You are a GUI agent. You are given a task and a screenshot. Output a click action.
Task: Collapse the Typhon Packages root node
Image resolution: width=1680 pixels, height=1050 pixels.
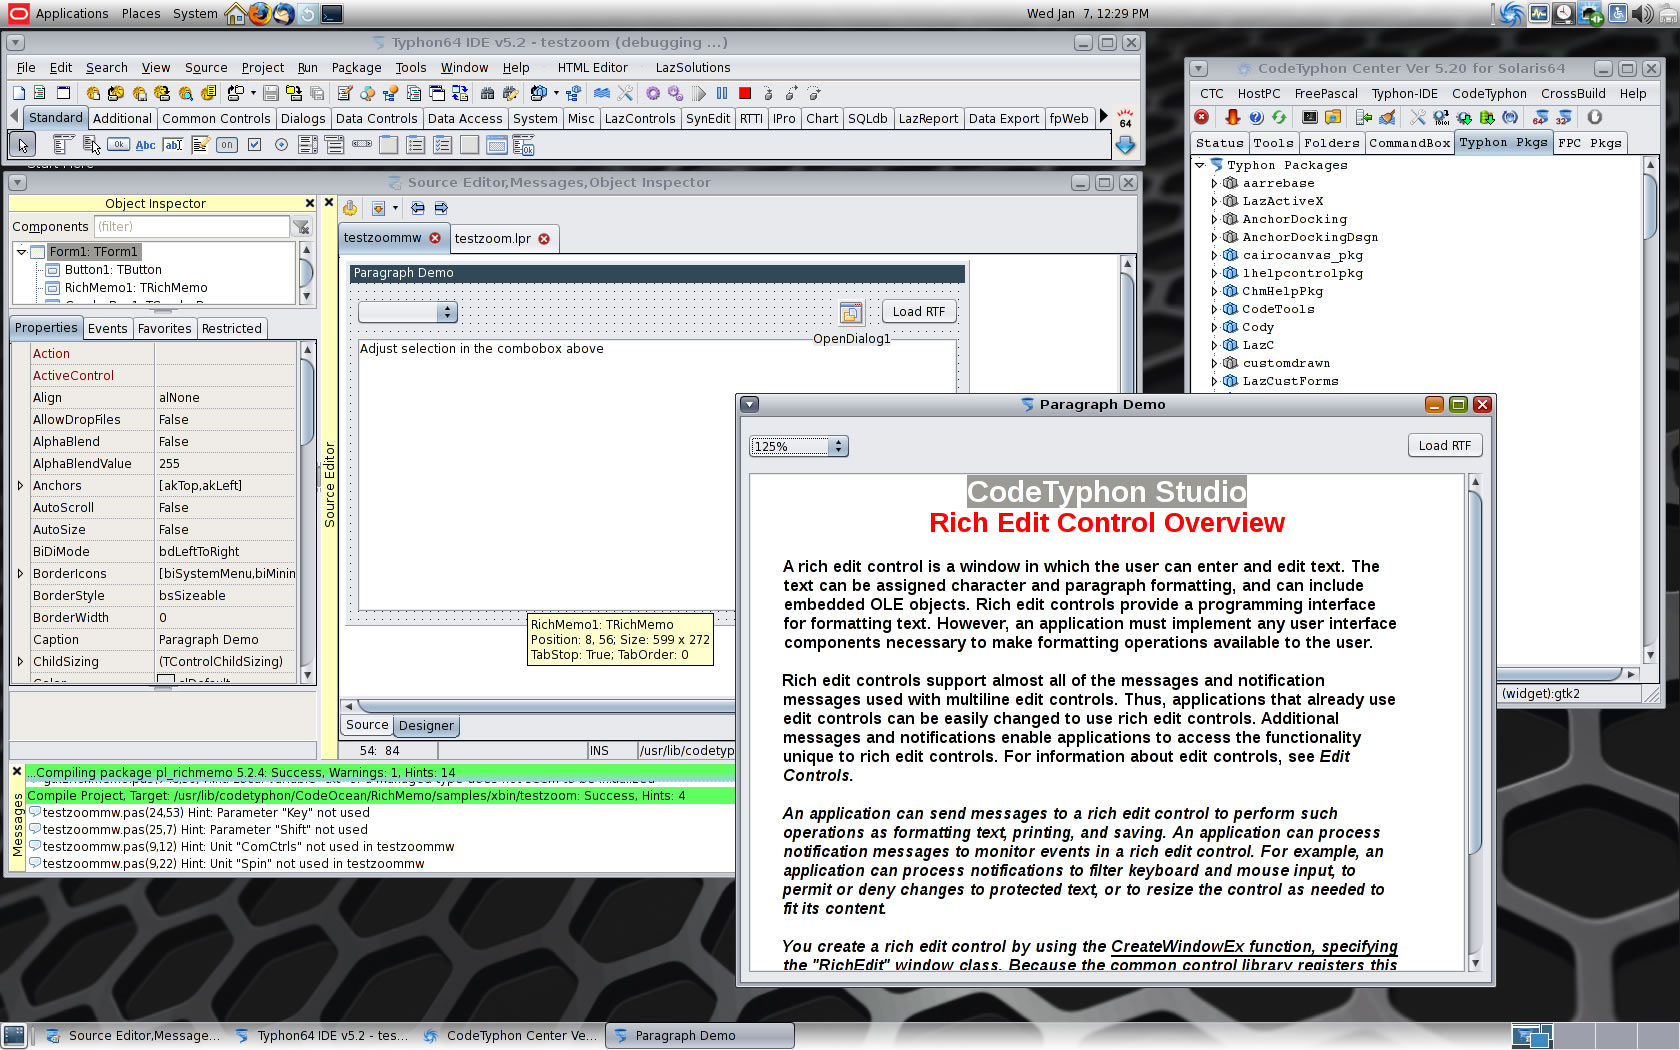[1200, 165]
